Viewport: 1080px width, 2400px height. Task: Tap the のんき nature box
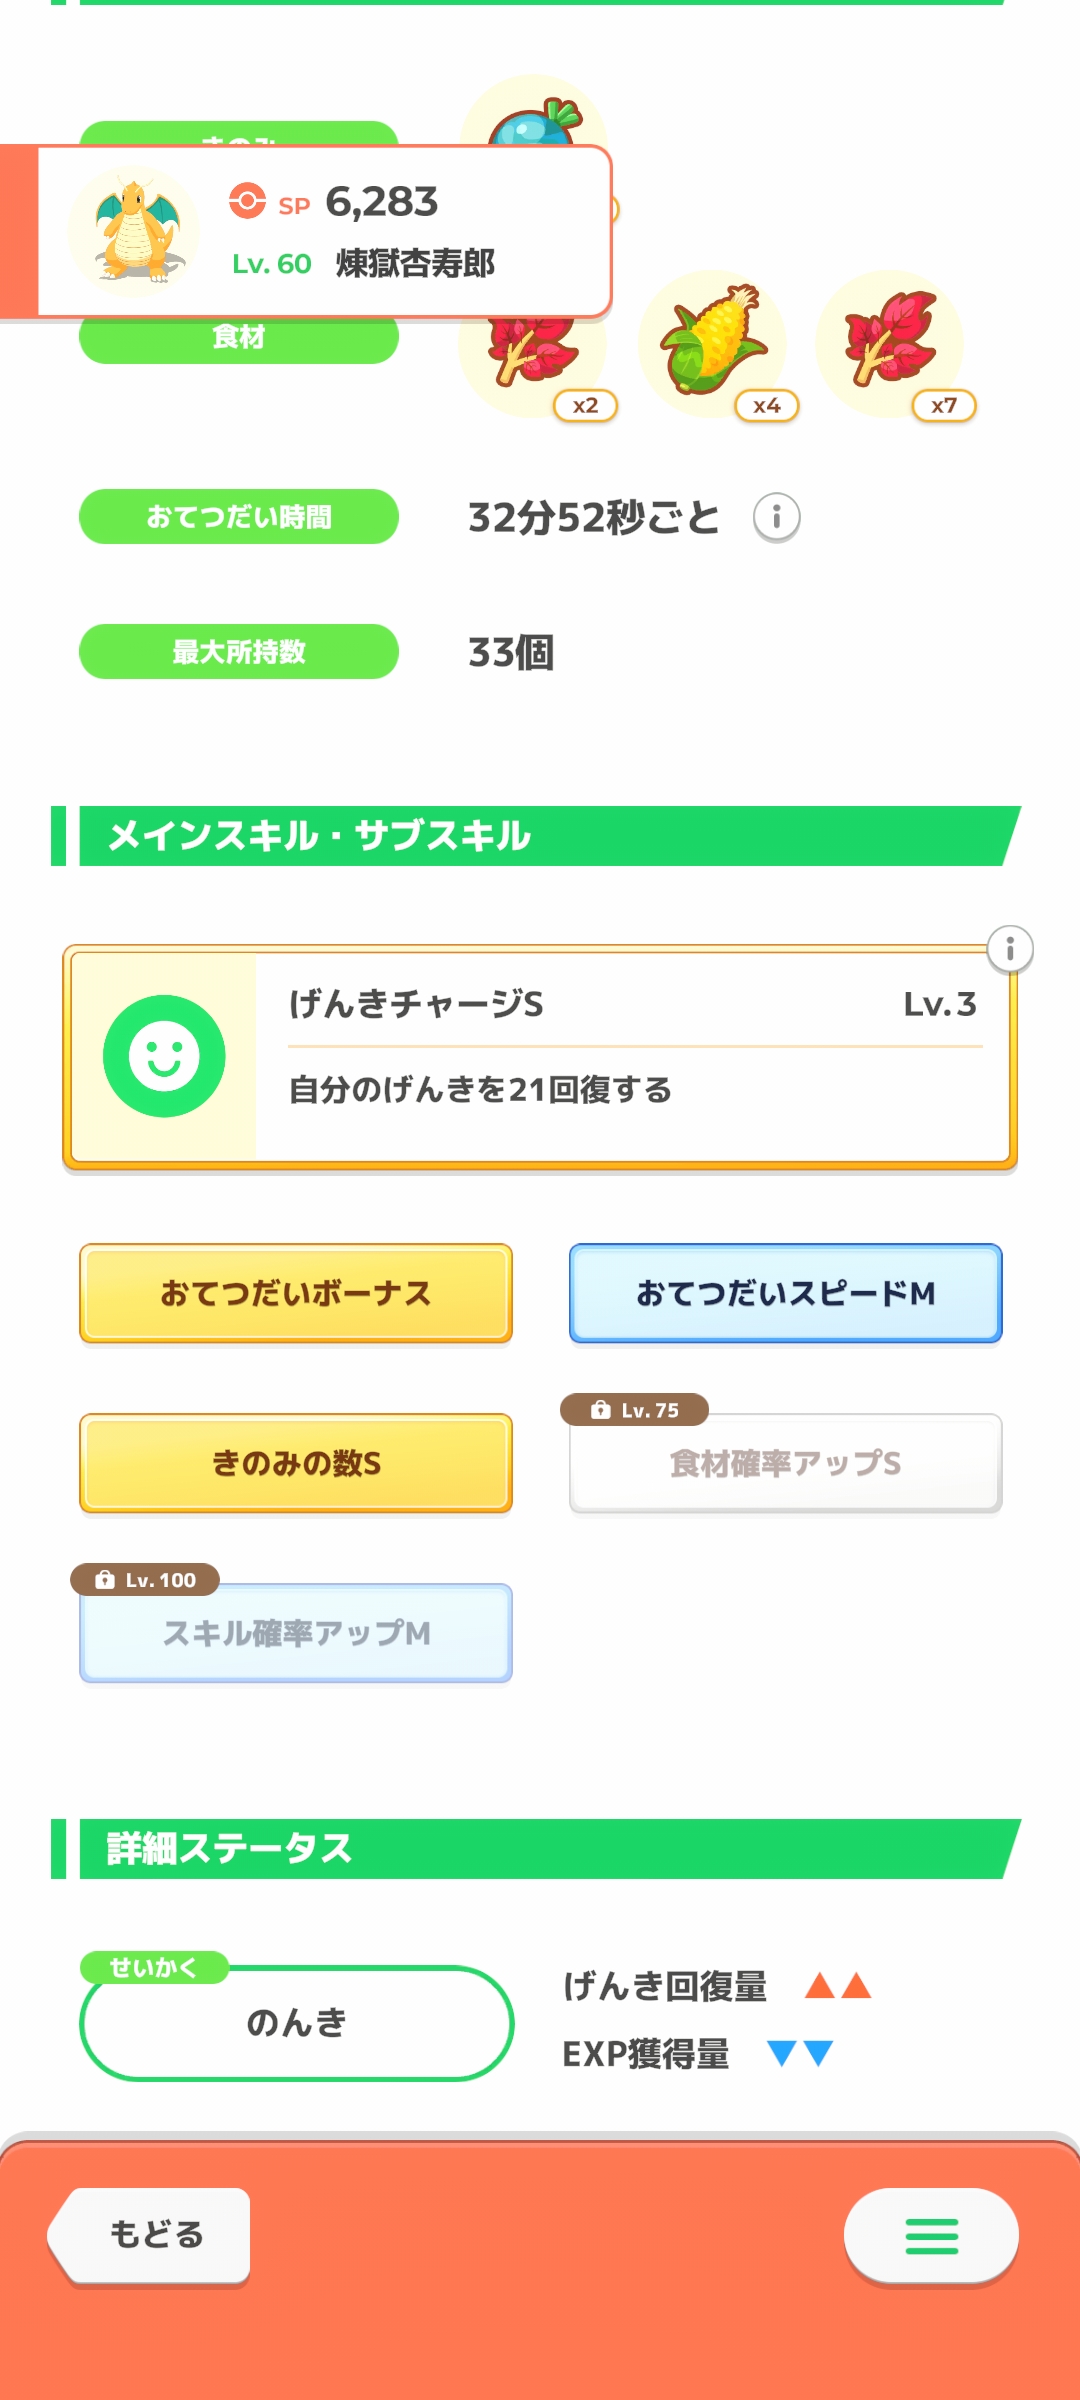pos(296,2023)
